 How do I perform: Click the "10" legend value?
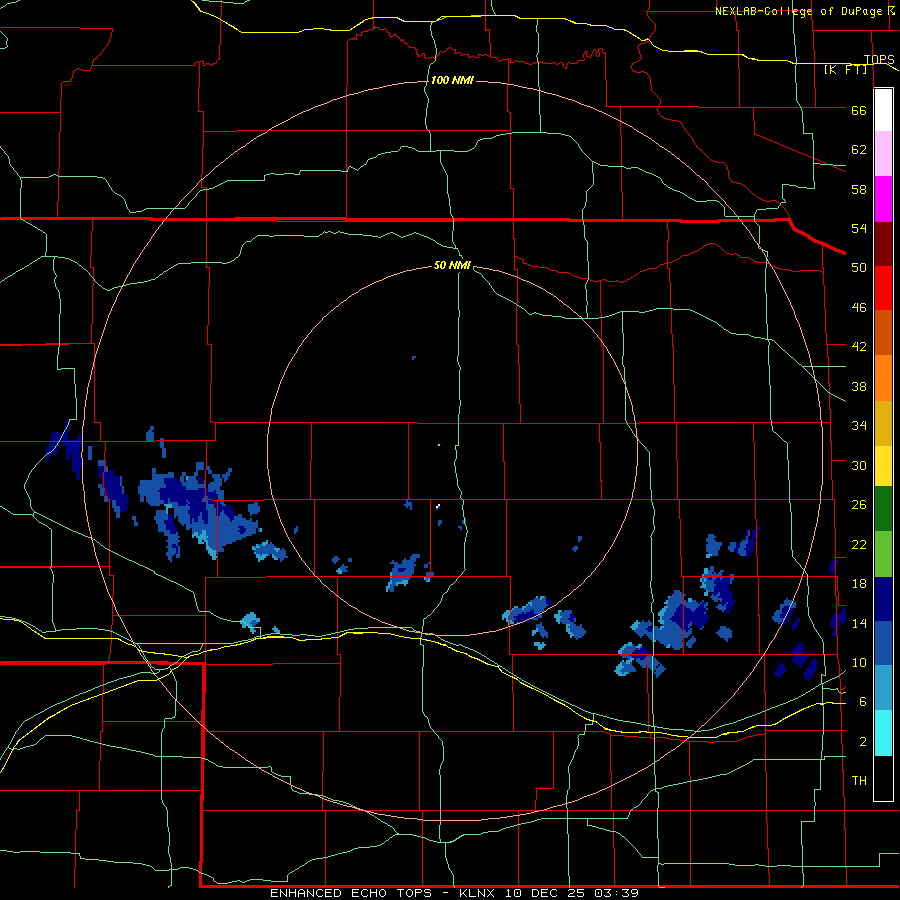coord(859,663)
